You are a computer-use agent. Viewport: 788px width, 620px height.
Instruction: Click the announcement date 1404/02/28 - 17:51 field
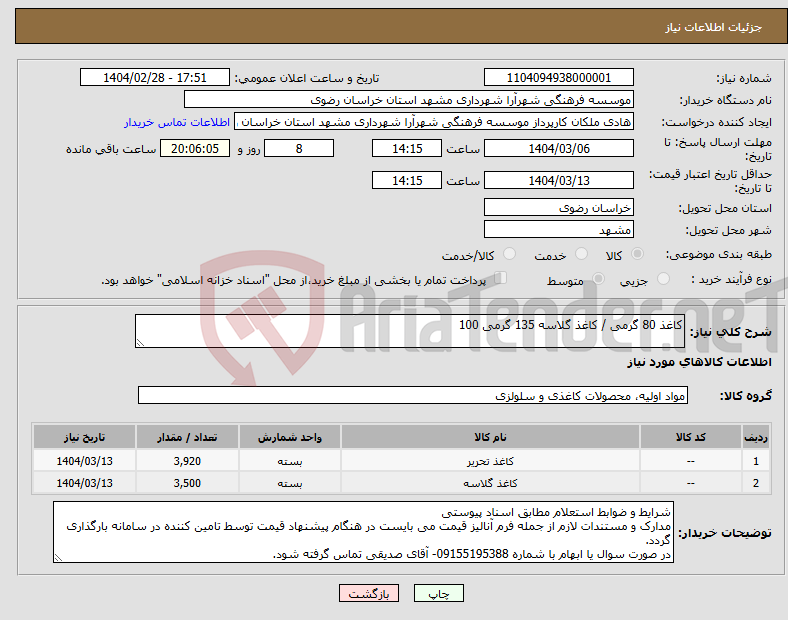(x=155, y=77)
